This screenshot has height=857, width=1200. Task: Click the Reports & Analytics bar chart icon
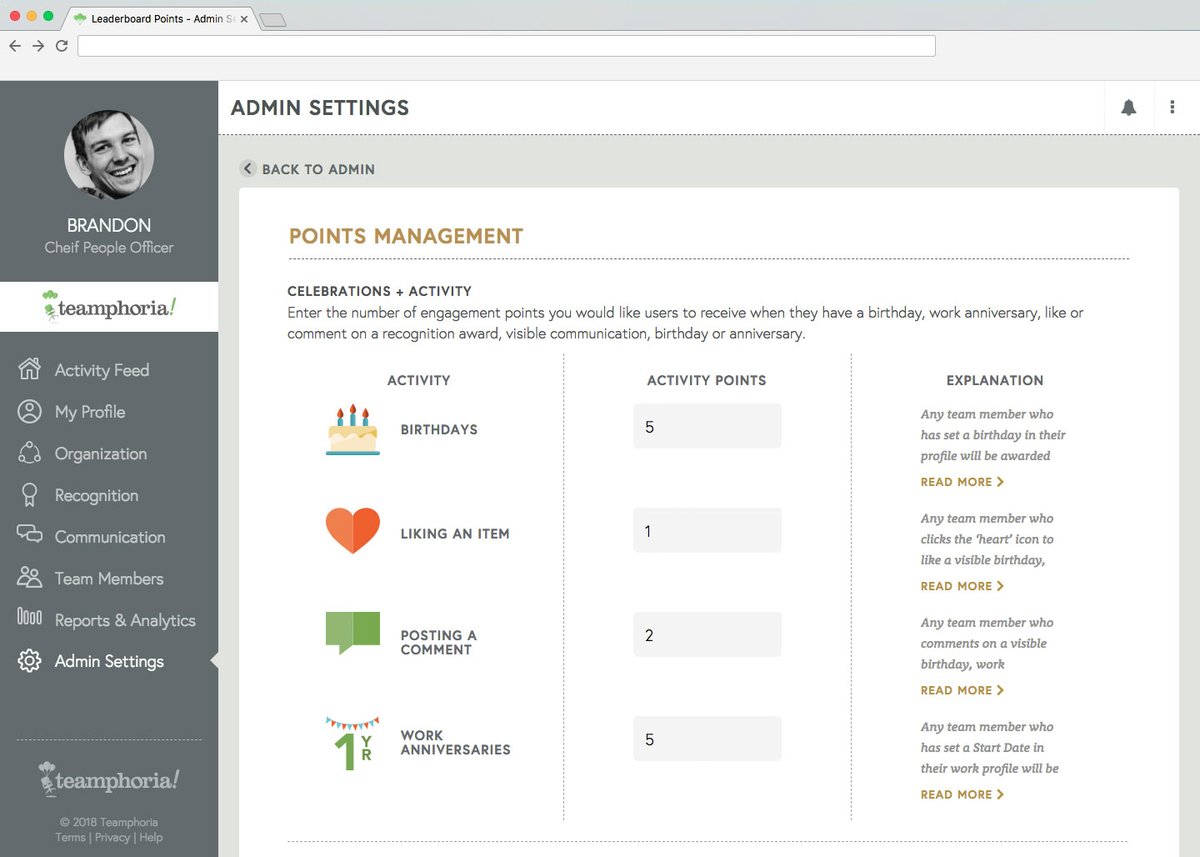[x=29, y=618]
